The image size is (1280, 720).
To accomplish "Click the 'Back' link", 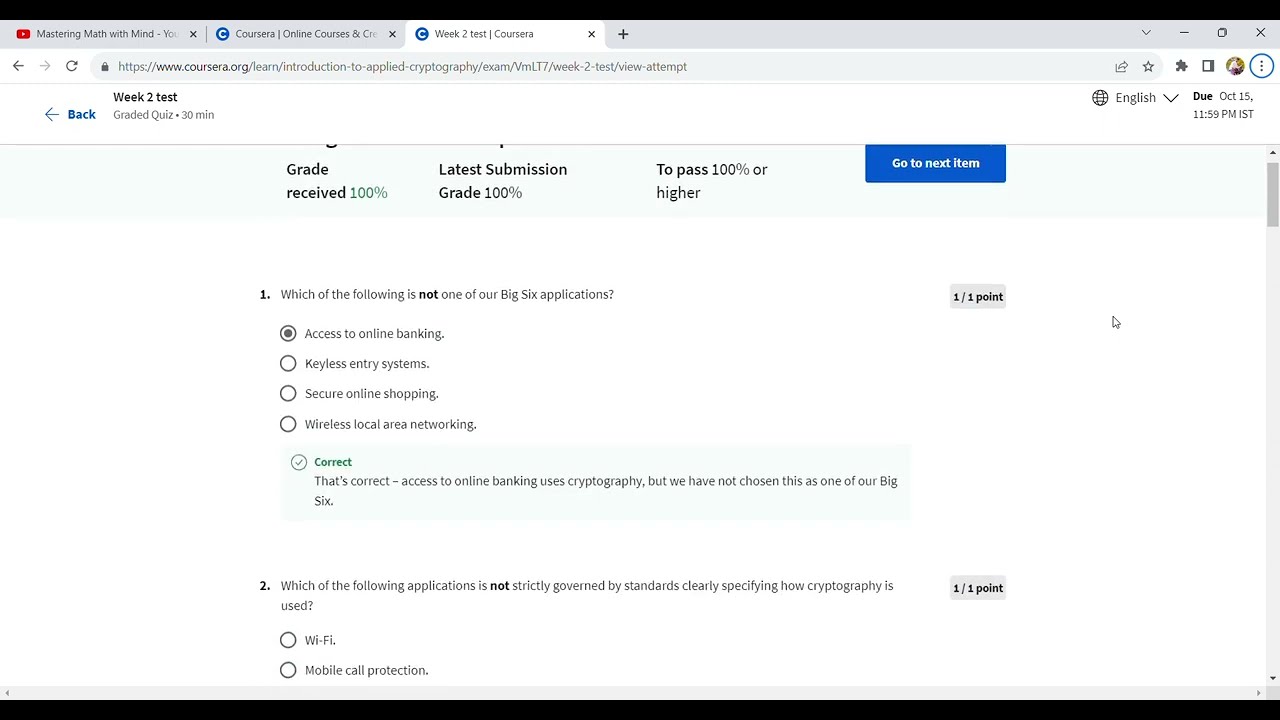I will click(70, 115).
